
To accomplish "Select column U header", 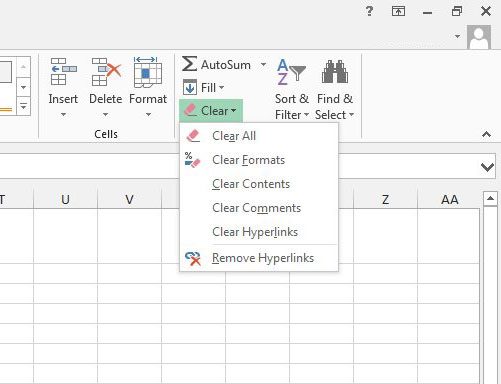I will (65, 199).
